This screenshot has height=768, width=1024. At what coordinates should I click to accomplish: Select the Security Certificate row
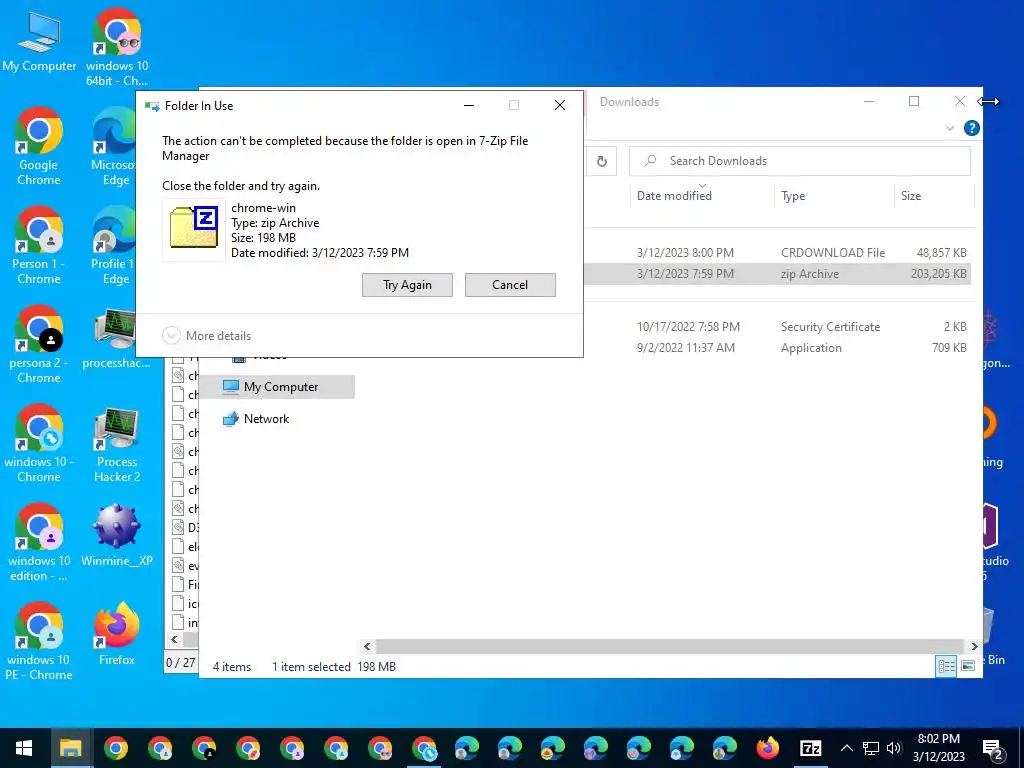[778, 327]
